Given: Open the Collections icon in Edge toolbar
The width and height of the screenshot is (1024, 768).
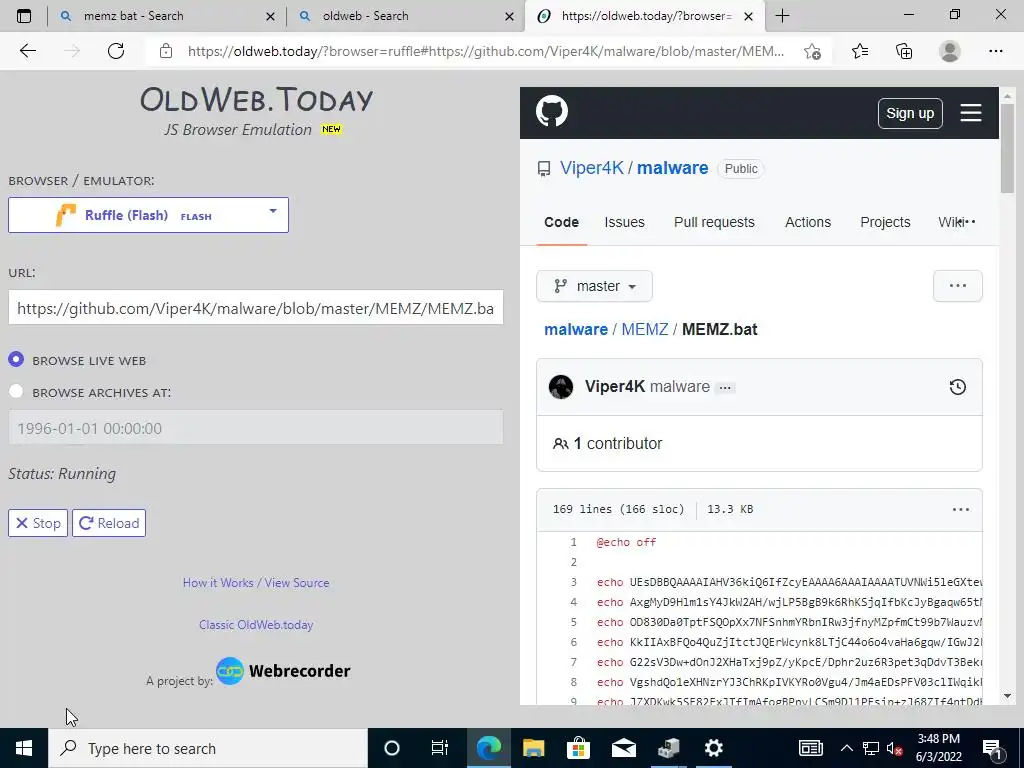Looking at the screenshot, I should click(x=904, y=51).
